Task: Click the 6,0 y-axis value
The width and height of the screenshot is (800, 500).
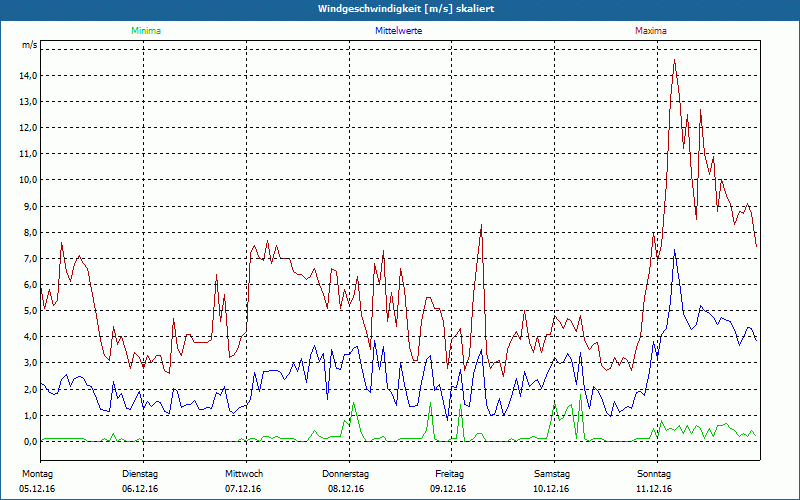Action: pyautogui.click(x=30, y=285)
